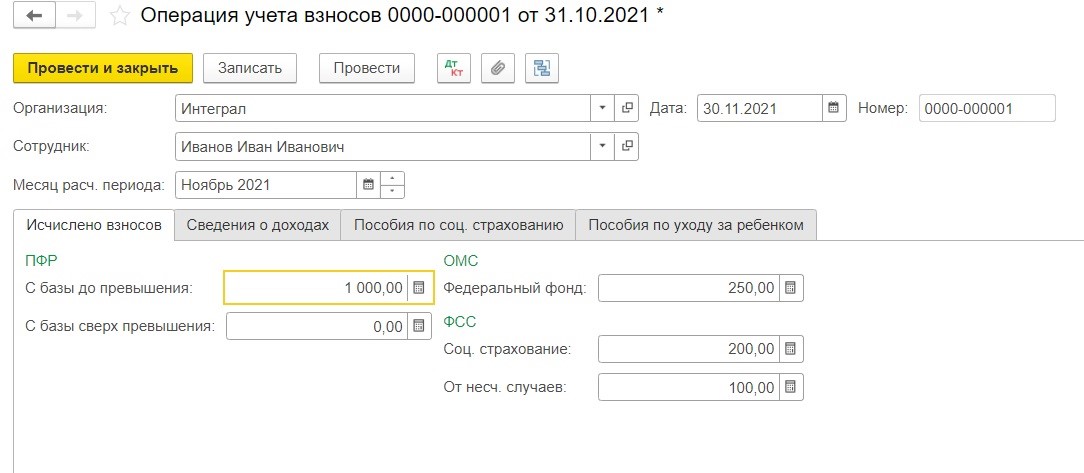Open calculator for Федеральный фонд

point(792,288)
